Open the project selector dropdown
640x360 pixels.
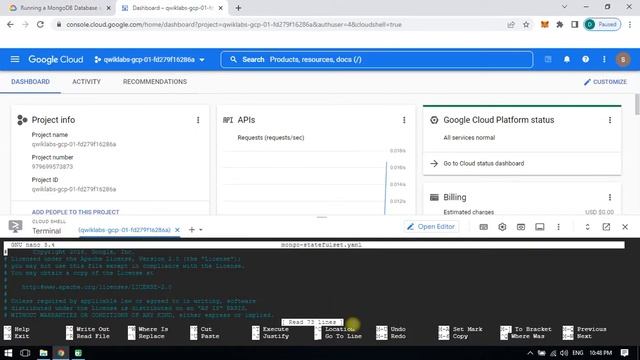[x=149, y=60]
